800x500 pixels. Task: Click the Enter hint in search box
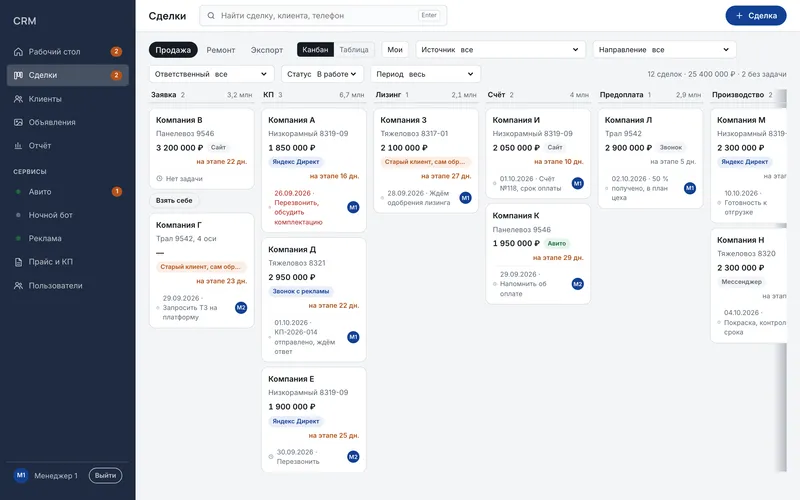click(429, 15)
